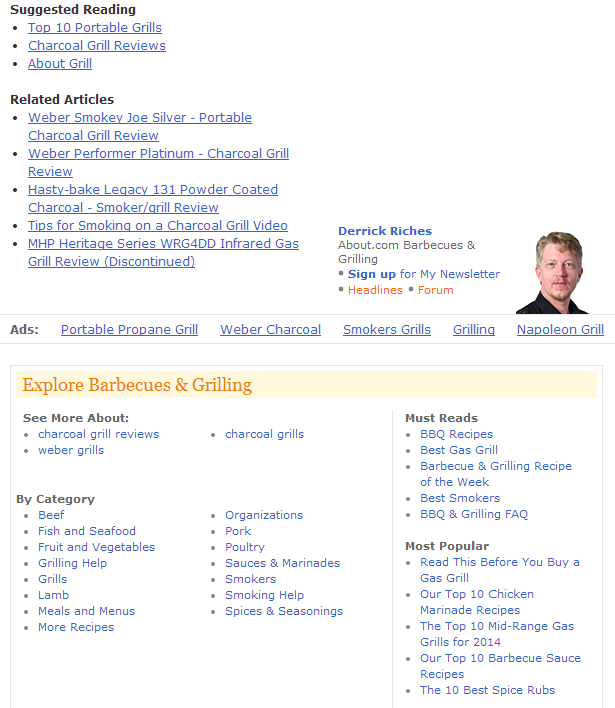Sign up for My Newsletter

[x=372, y=274]
